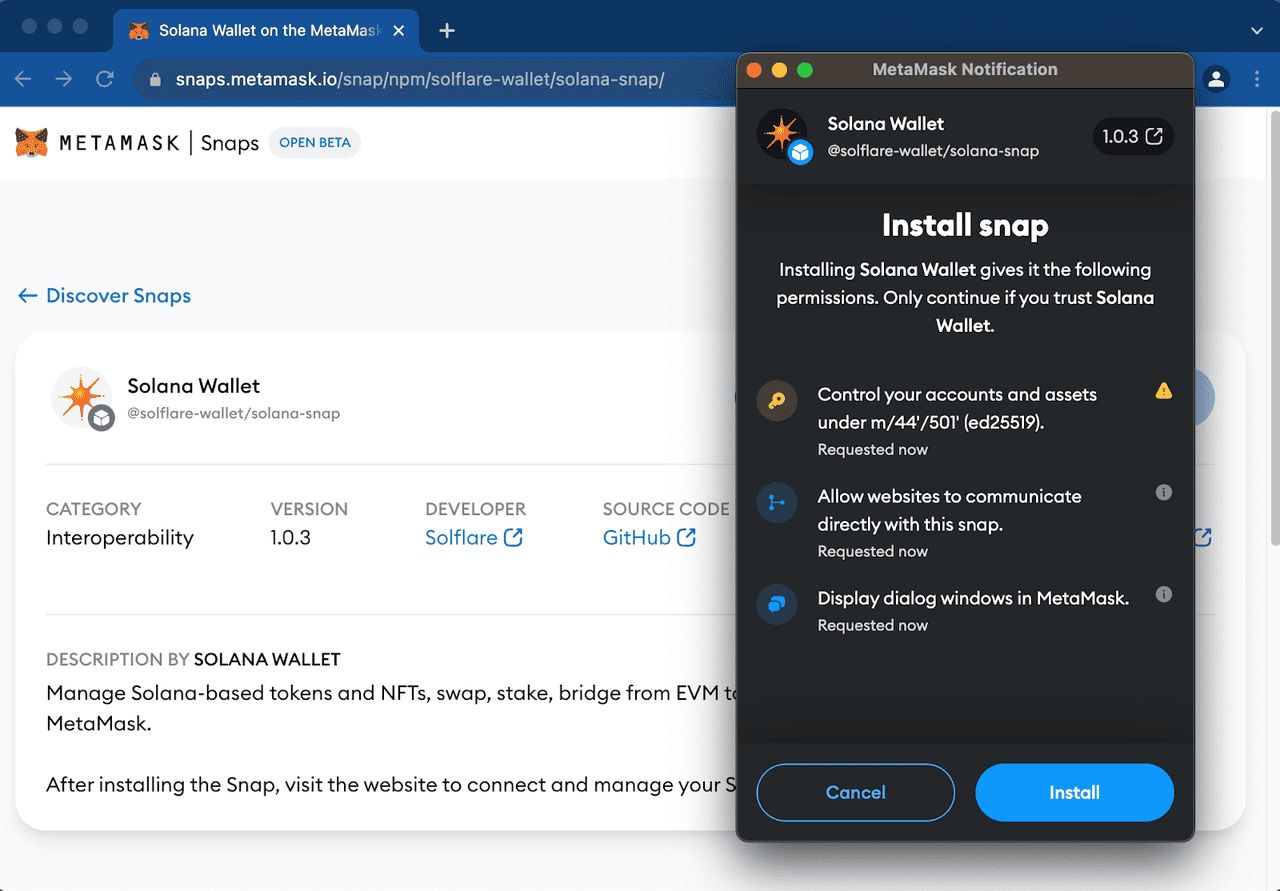Go back to Discover Snaps
Screen dimensions: 1280x891
(105, 296)
